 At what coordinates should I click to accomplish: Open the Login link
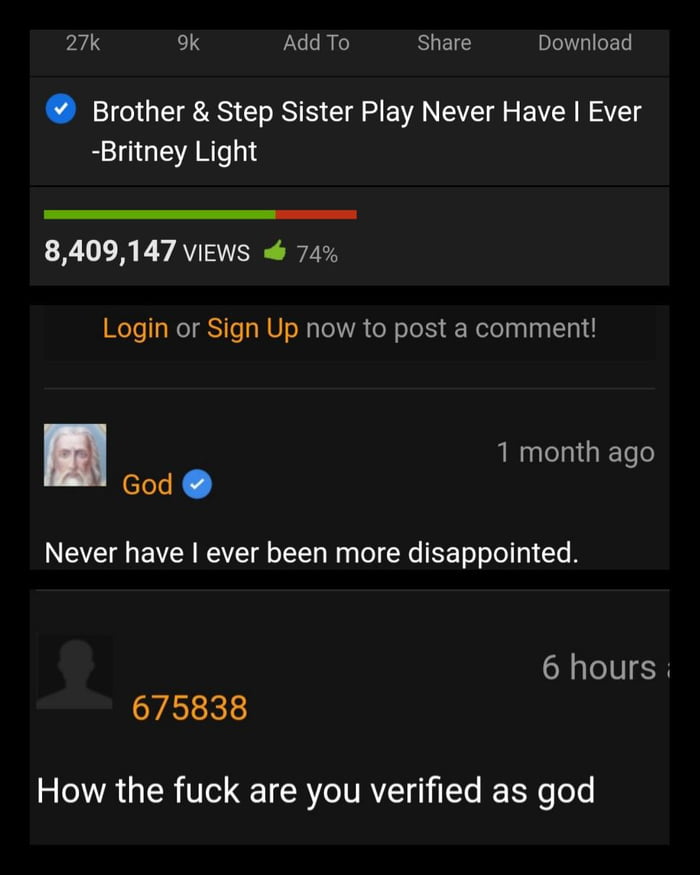point(135,328)
